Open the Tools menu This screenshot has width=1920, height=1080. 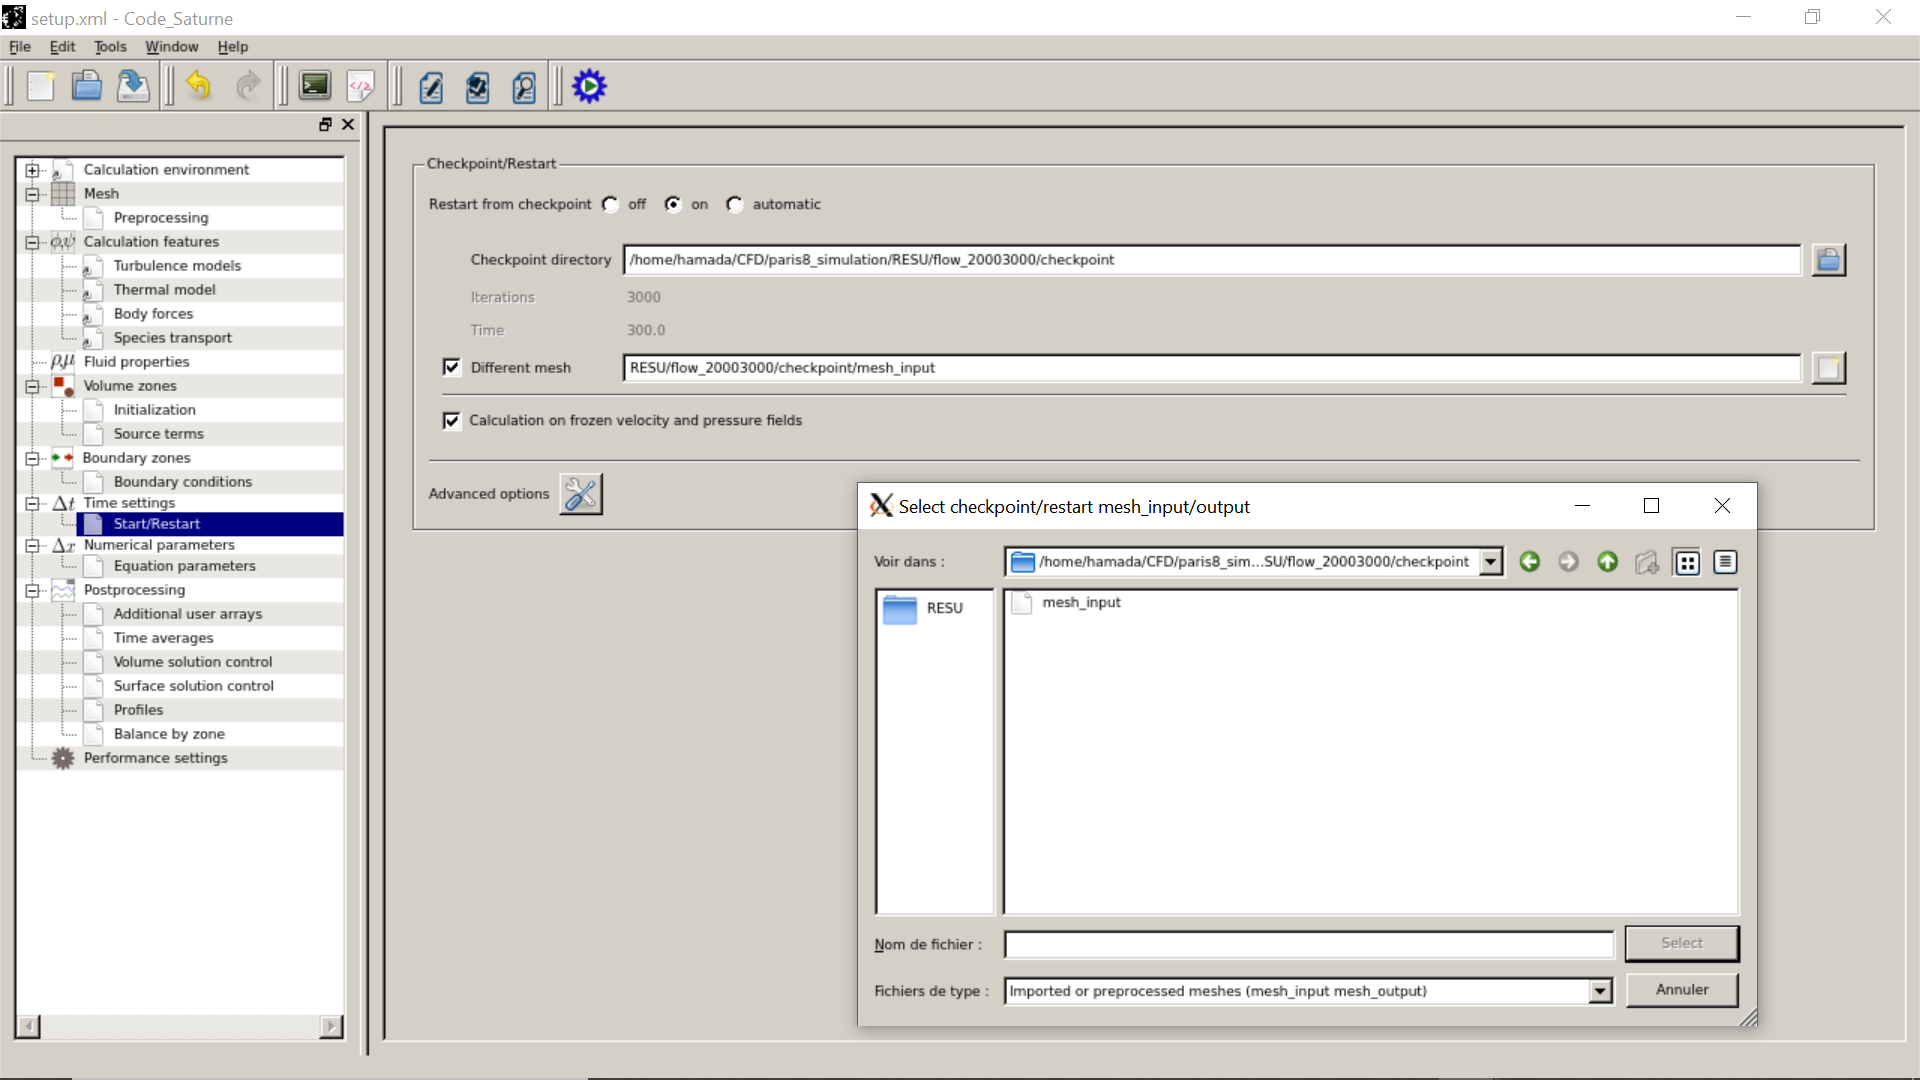click(x=110, y=47)
